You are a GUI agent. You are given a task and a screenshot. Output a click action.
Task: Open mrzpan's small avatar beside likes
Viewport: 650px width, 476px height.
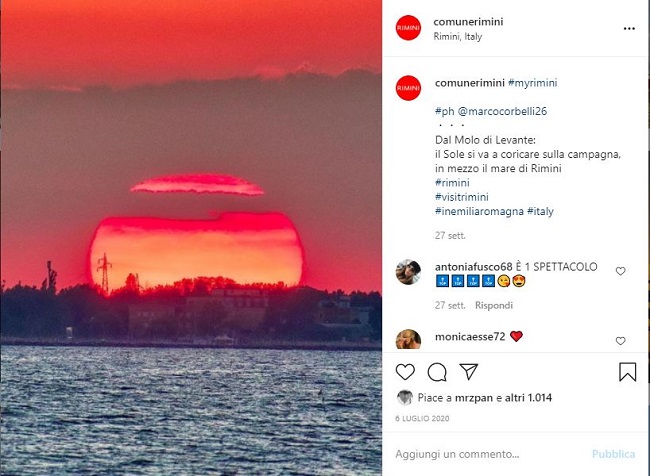click(x=405, y=397)
